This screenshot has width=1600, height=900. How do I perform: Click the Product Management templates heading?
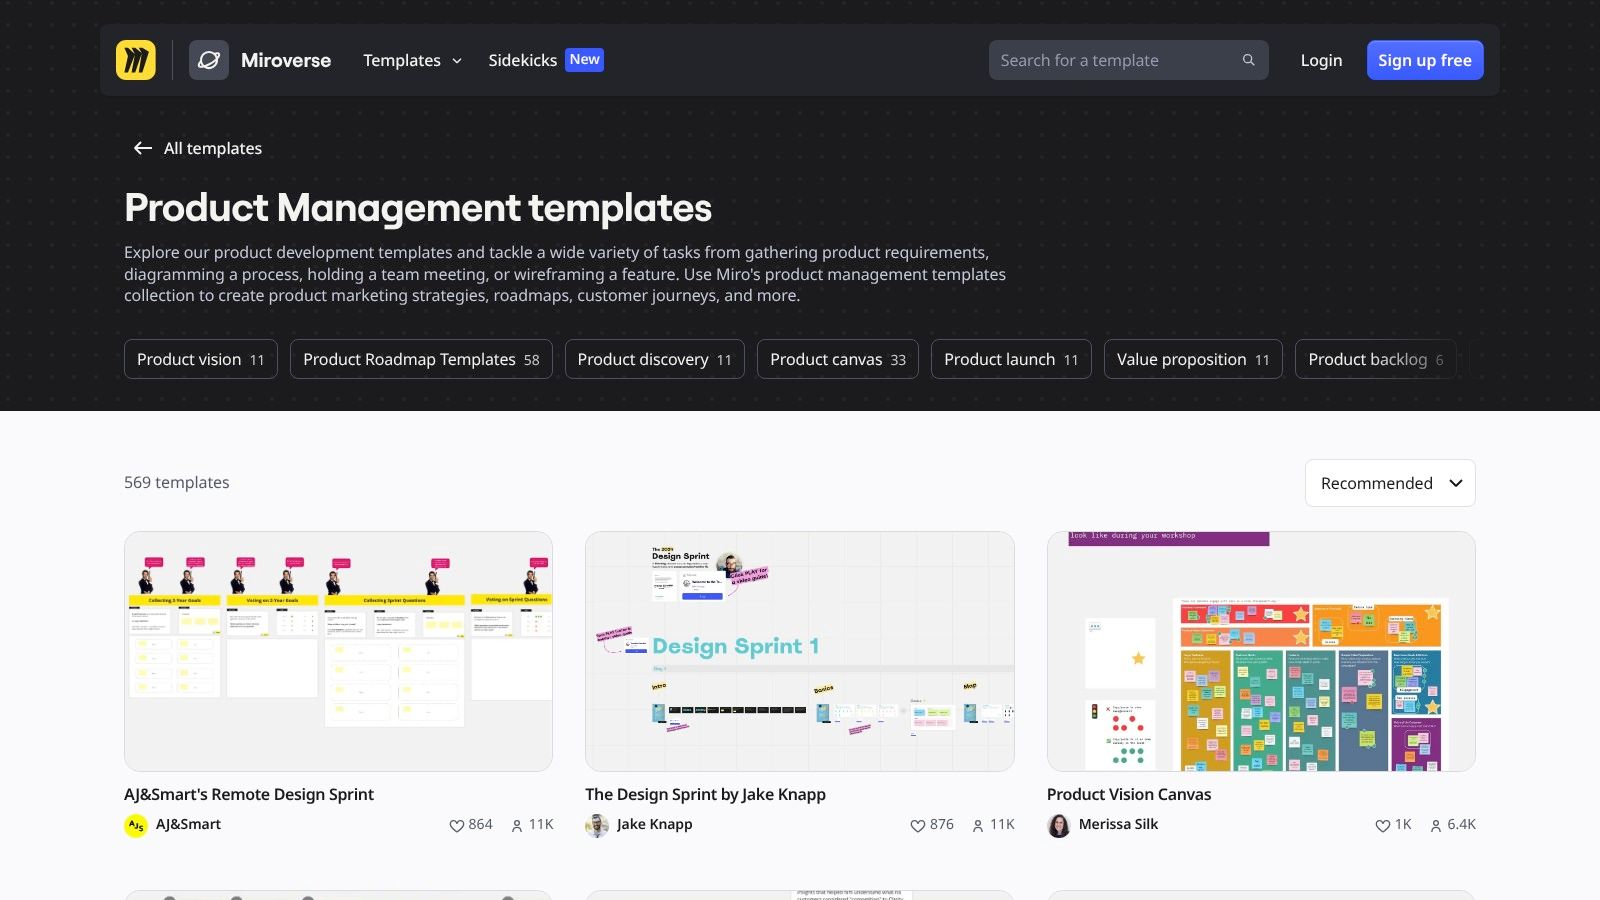point(418,208)
